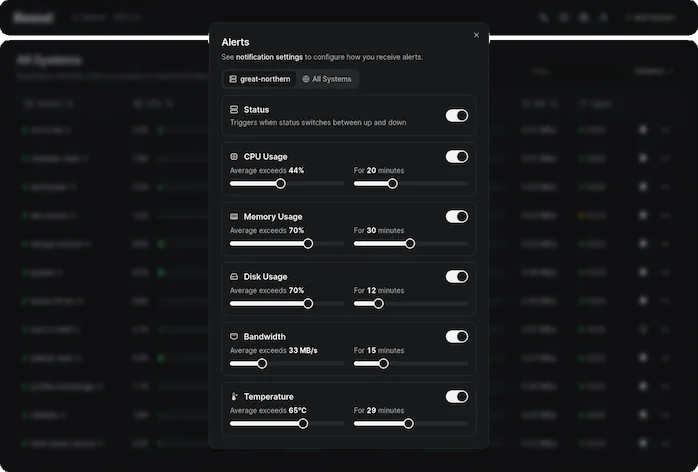Click the Memory Usage minutes slider handle
698x472 pixels.
click(410, 243)
